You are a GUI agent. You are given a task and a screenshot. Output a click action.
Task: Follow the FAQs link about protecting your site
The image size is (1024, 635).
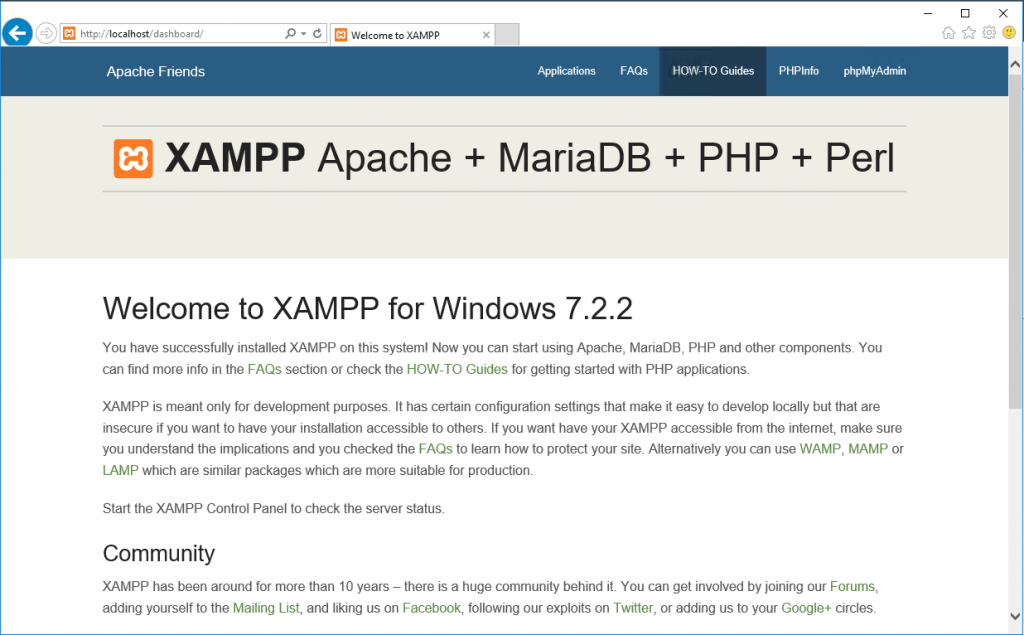click(436, 449)
